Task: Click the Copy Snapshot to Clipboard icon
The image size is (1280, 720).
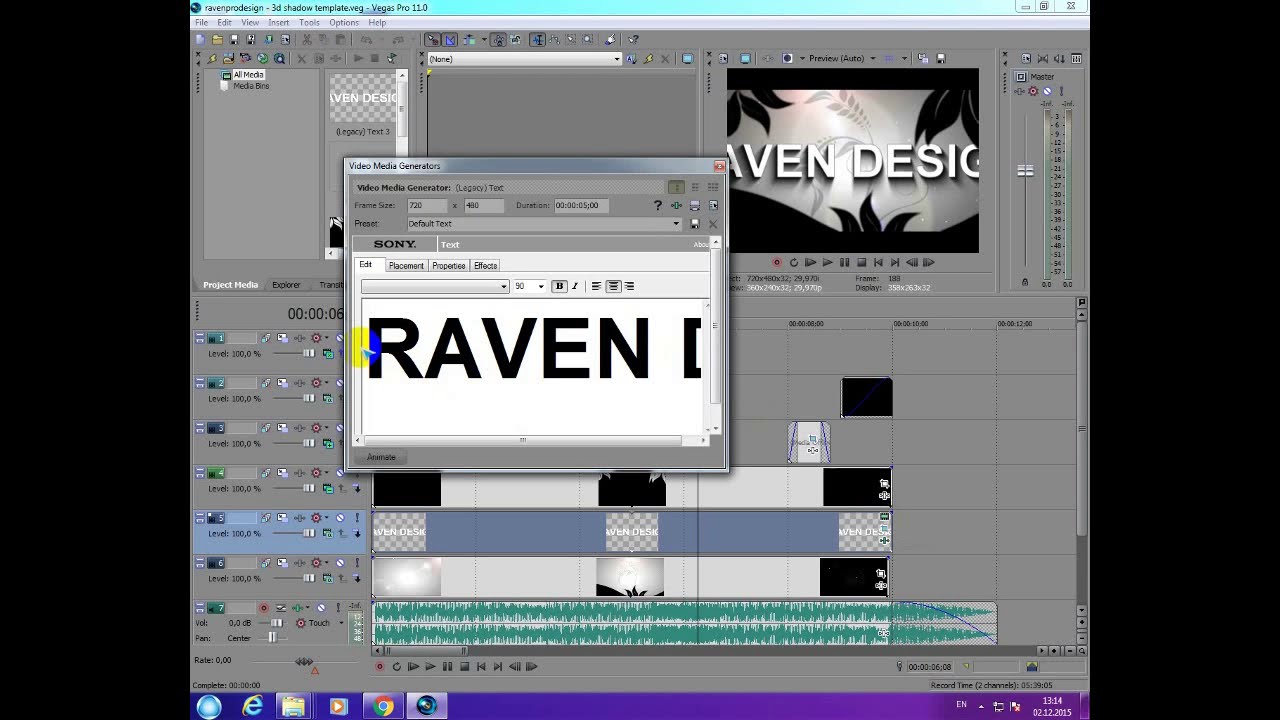Action: [923, 58]
